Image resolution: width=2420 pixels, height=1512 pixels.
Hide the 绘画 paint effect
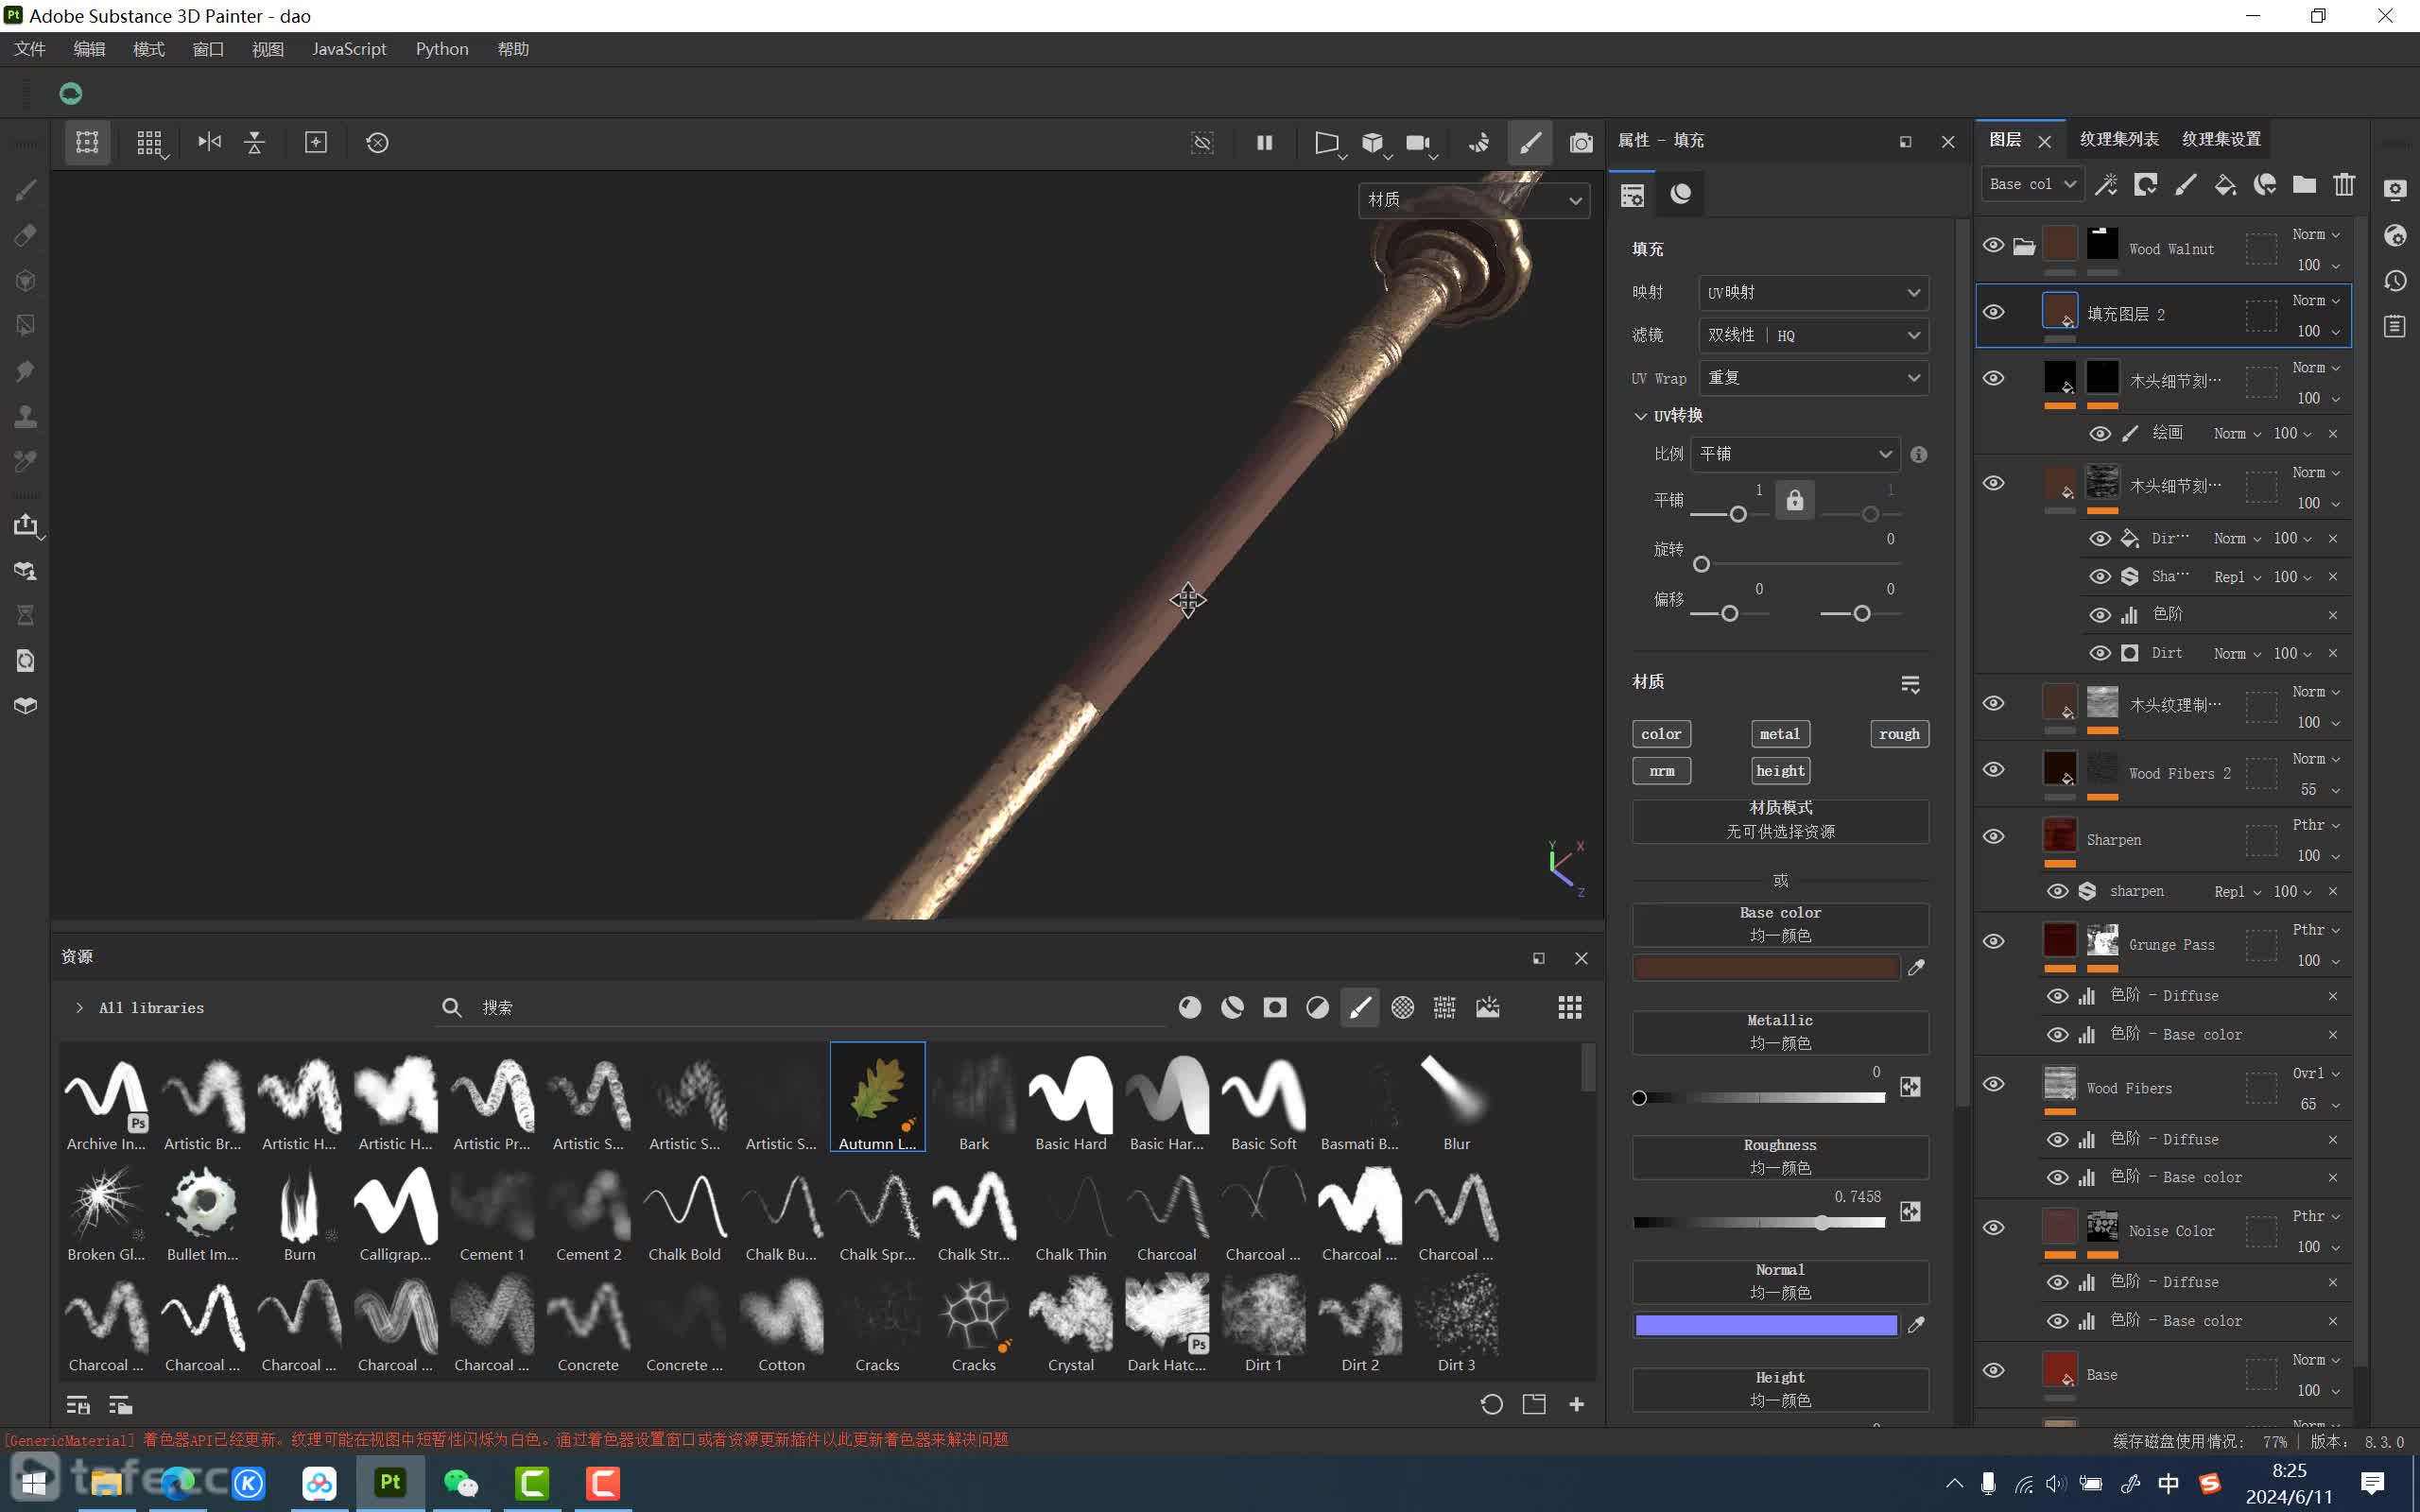[x=2100, y=433]
